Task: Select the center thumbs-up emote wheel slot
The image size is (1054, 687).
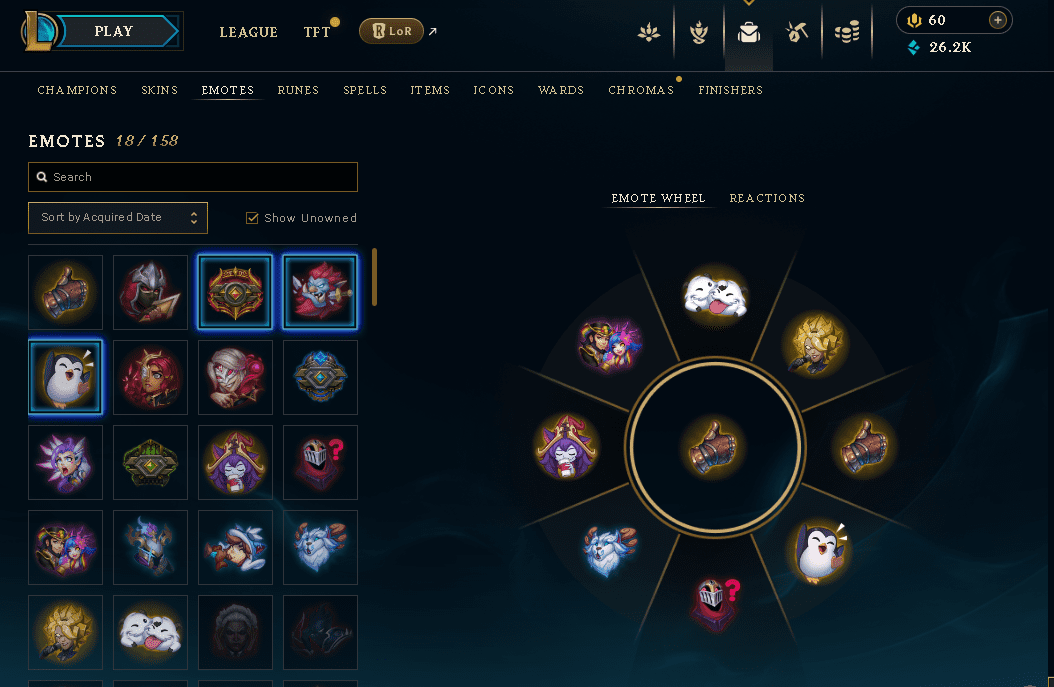Action: tap(715, 447)
